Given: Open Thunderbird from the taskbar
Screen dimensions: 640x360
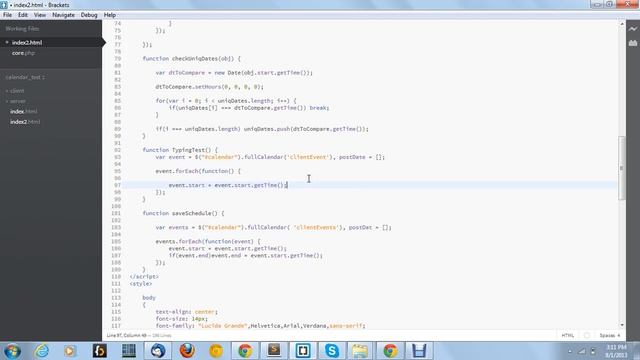Looking at the screenshot, I should click(158, 351).
